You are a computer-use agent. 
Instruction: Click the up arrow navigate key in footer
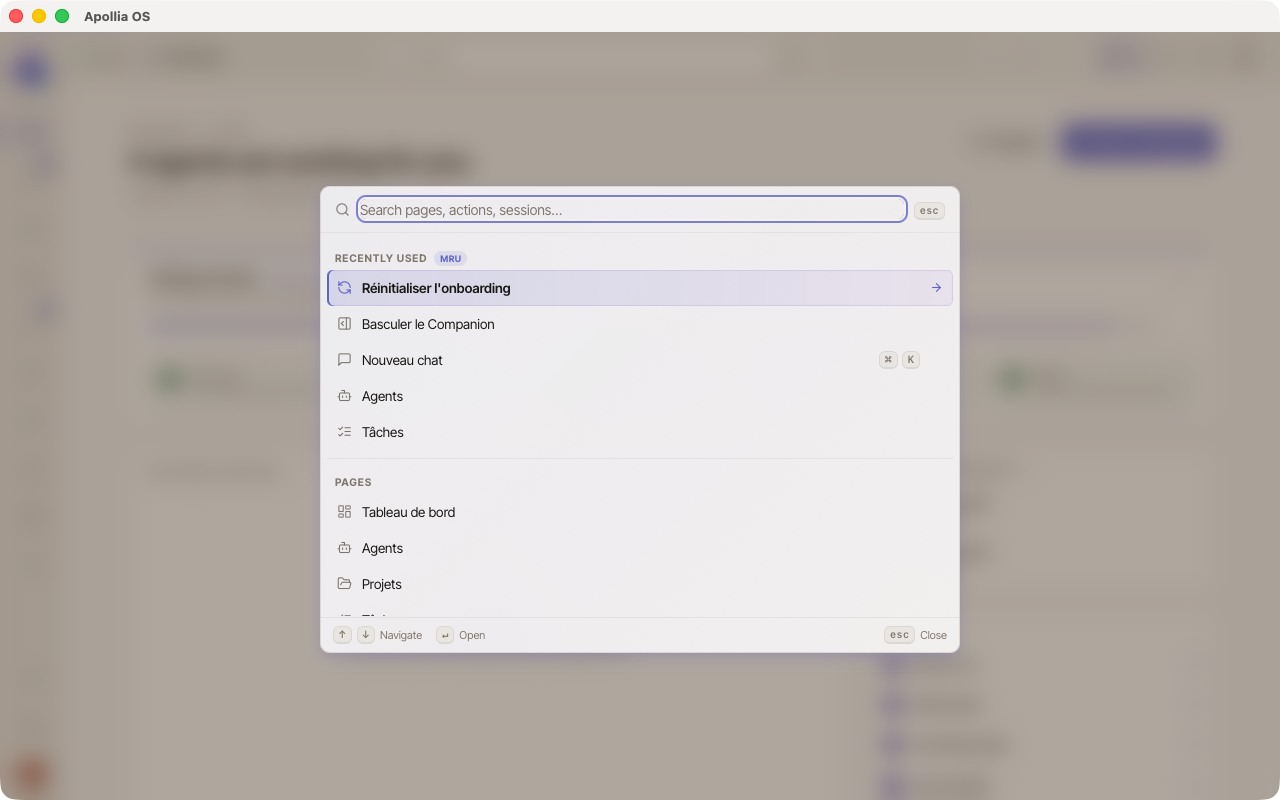[x=342, y=635]
